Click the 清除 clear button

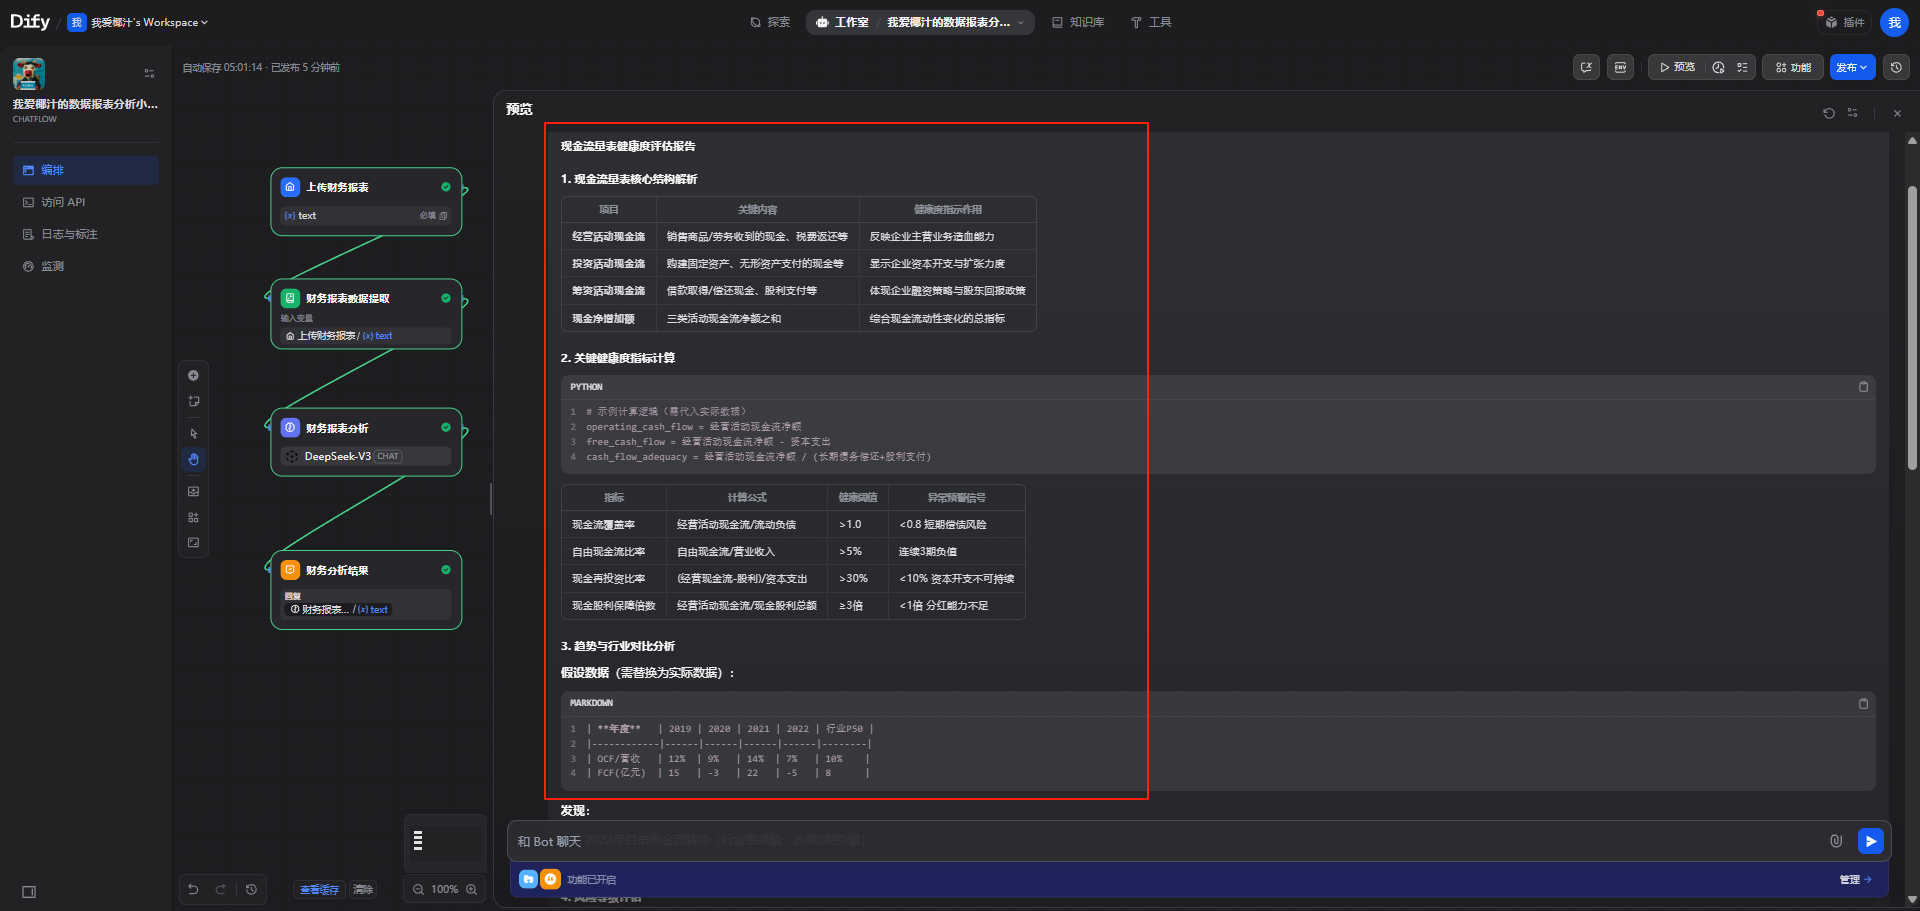point(363,889)
